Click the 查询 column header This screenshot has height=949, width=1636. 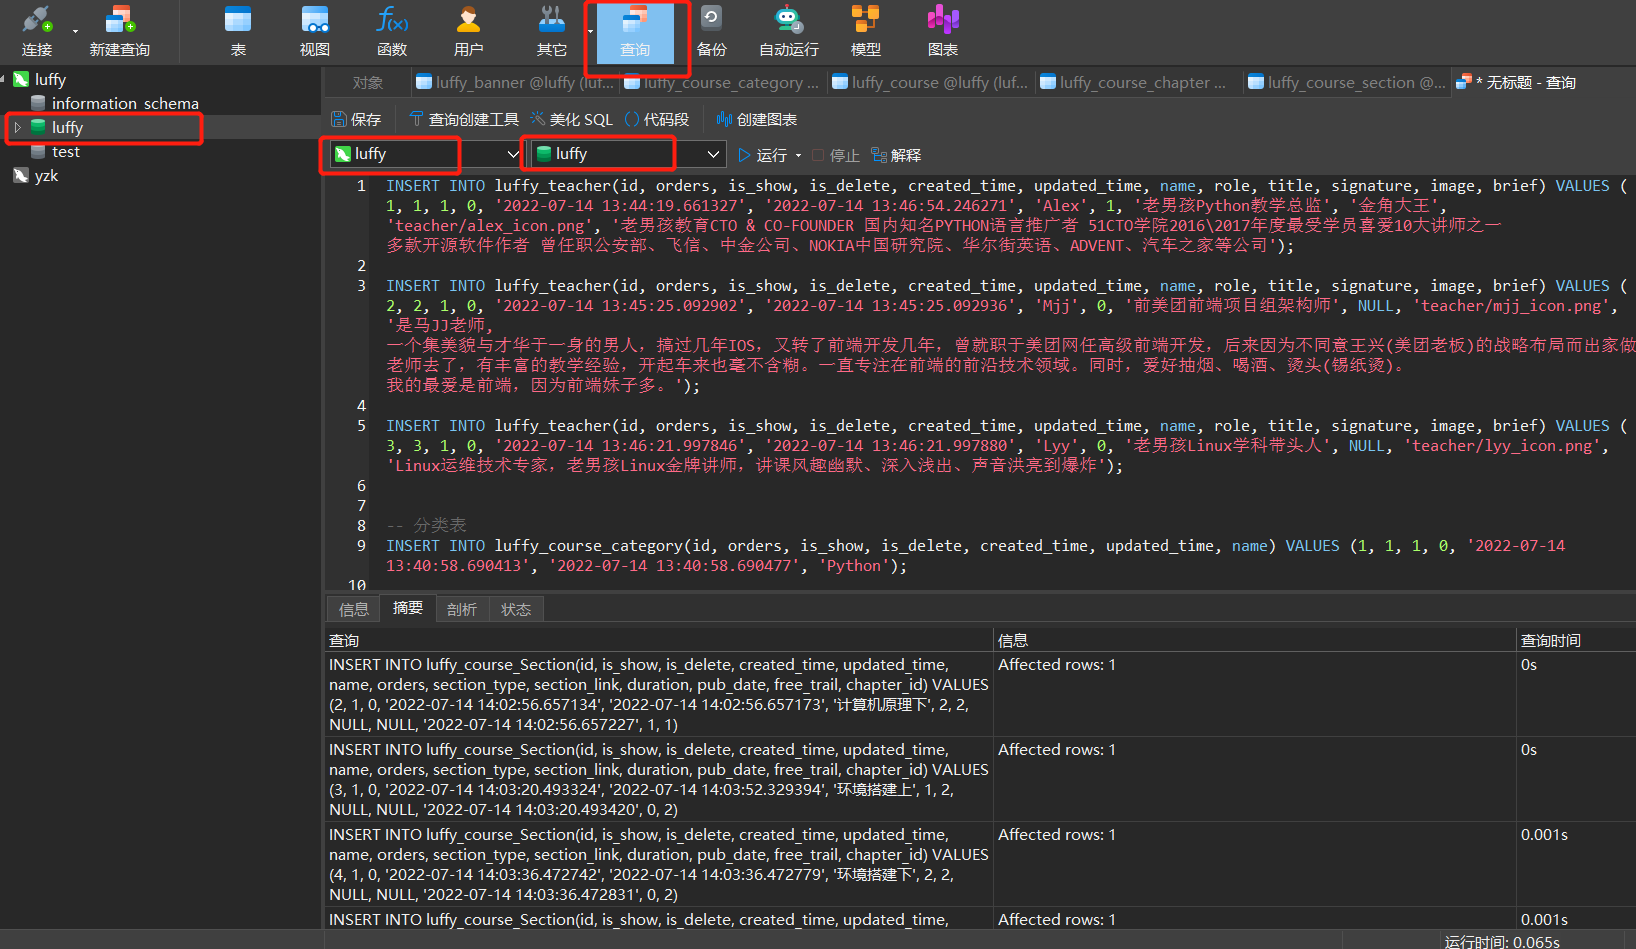(659, 640)
